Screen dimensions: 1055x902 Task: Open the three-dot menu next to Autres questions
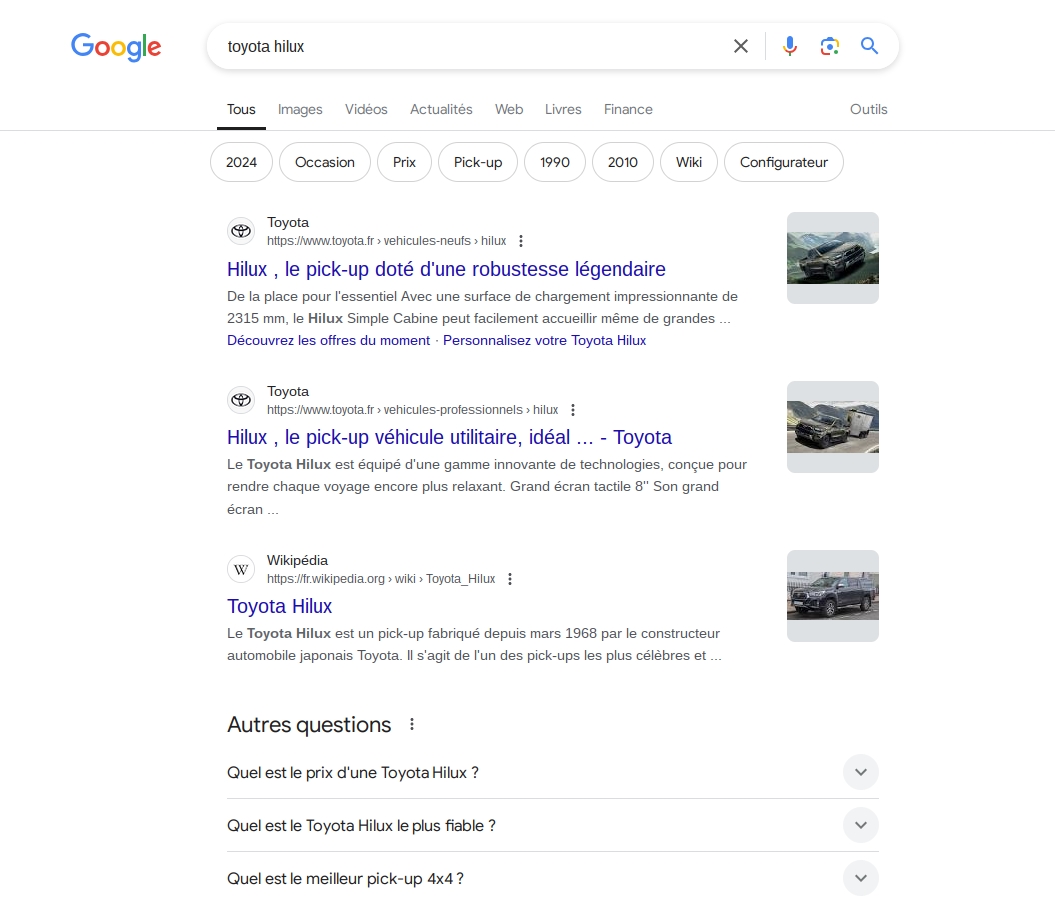[x=412, y=724]
